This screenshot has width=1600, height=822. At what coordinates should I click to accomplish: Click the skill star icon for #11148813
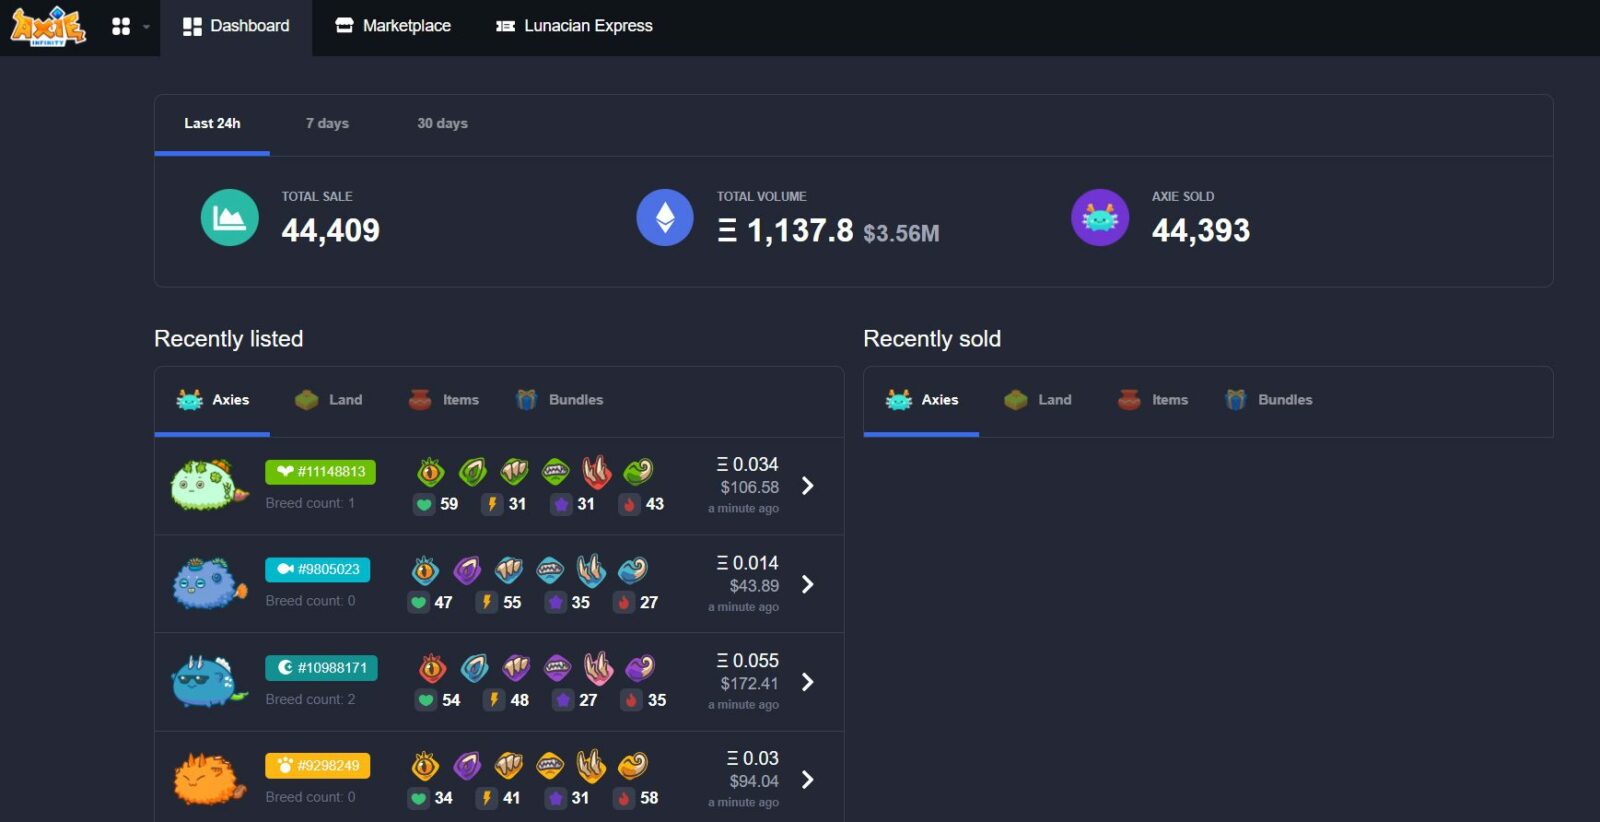pos(561,505)
